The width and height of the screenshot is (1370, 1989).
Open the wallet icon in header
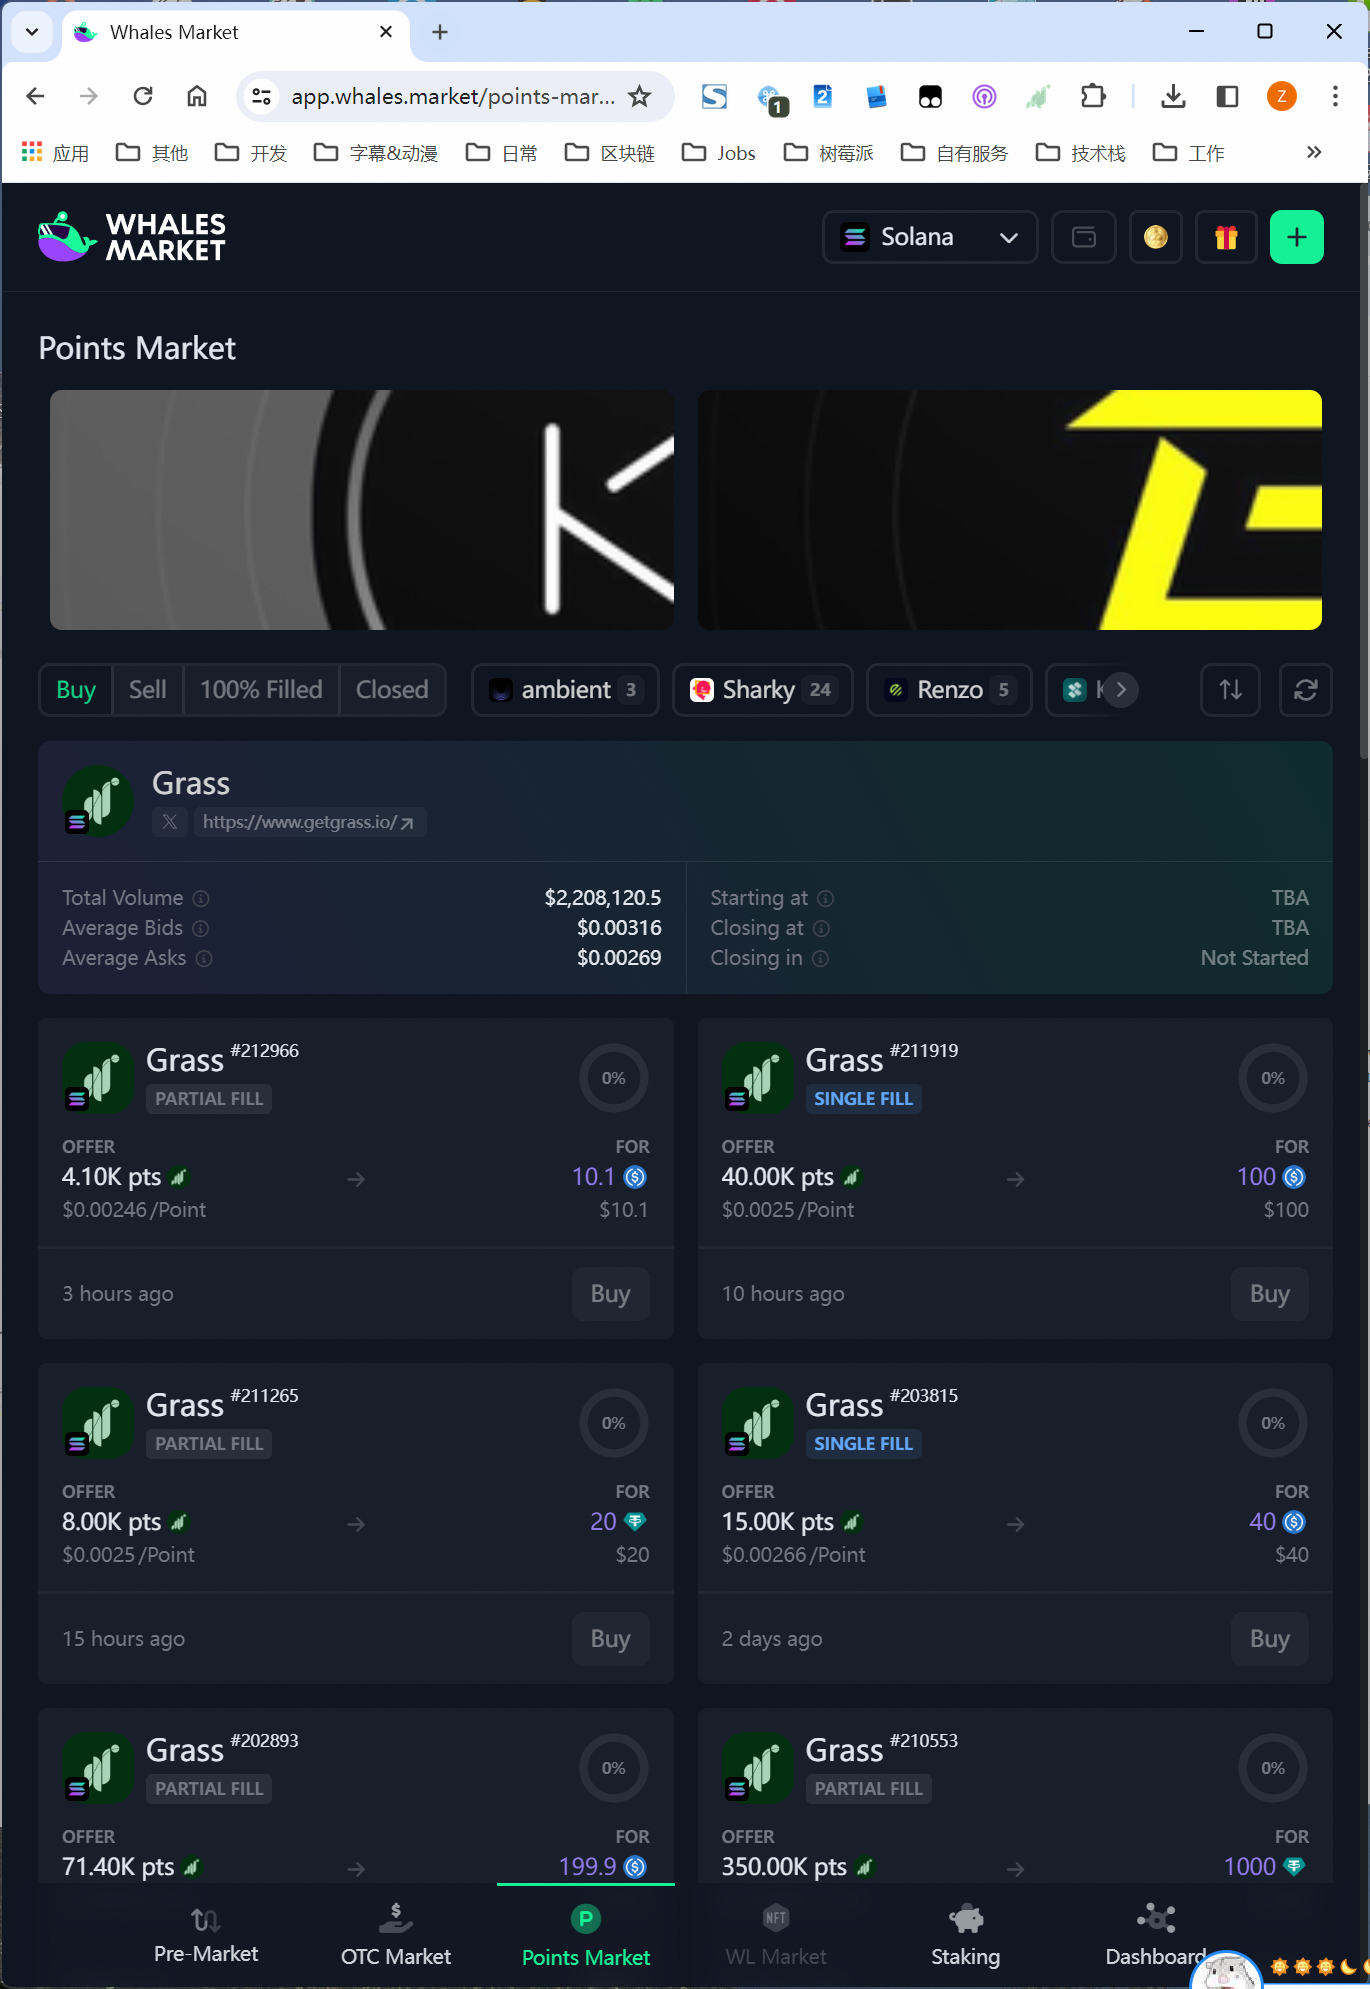(x=1084, y=237)
